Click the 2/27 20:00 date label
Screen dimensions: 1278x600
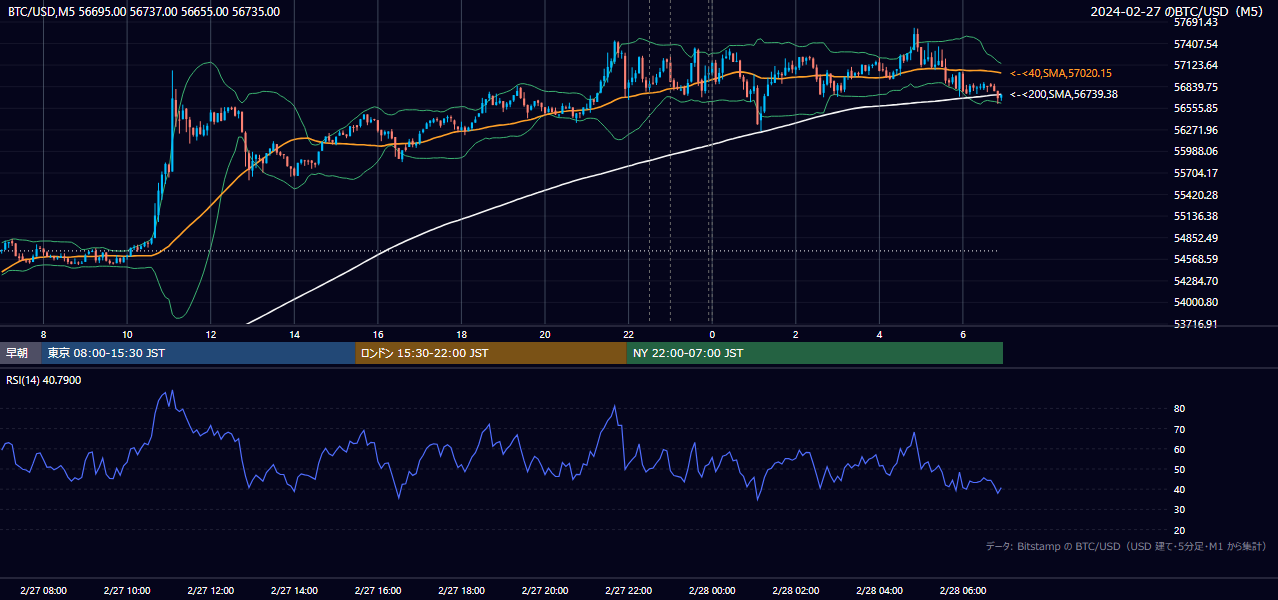(x=544, y=591)
